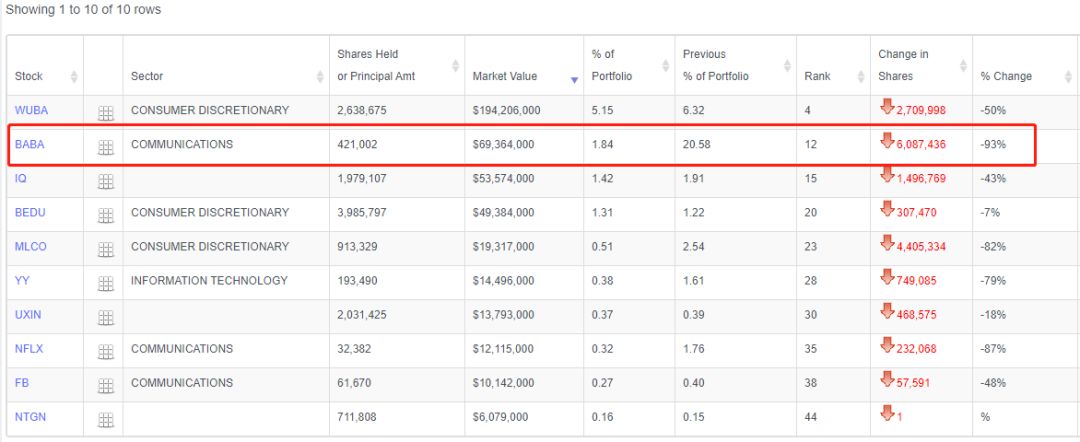Sort by % of Portfolio column arrows

(x=665, y=65)
